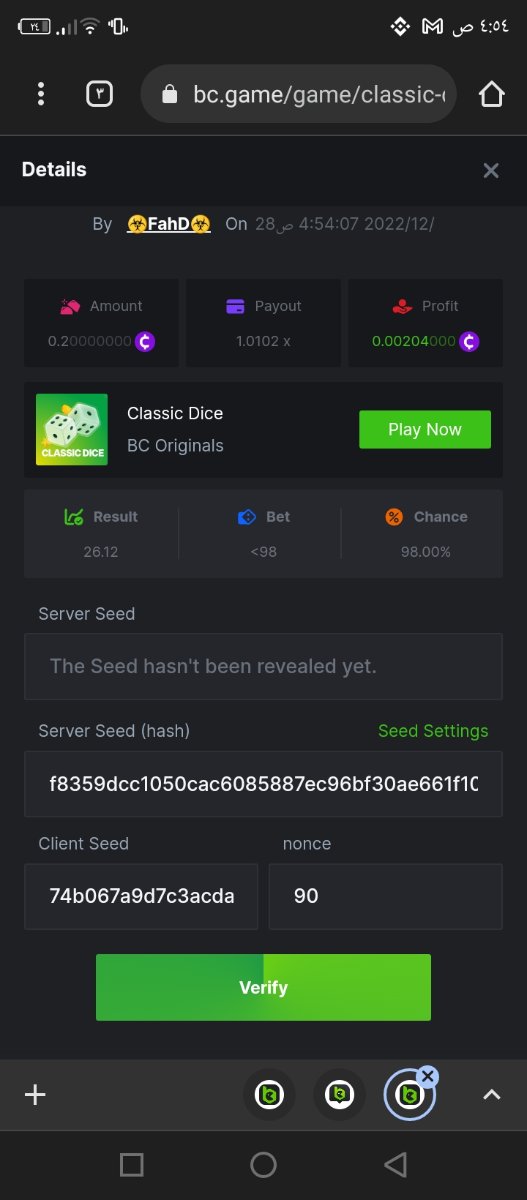Open the tab switcher showing count
This screenshot has width=527, height=1200.
point(99,94)
